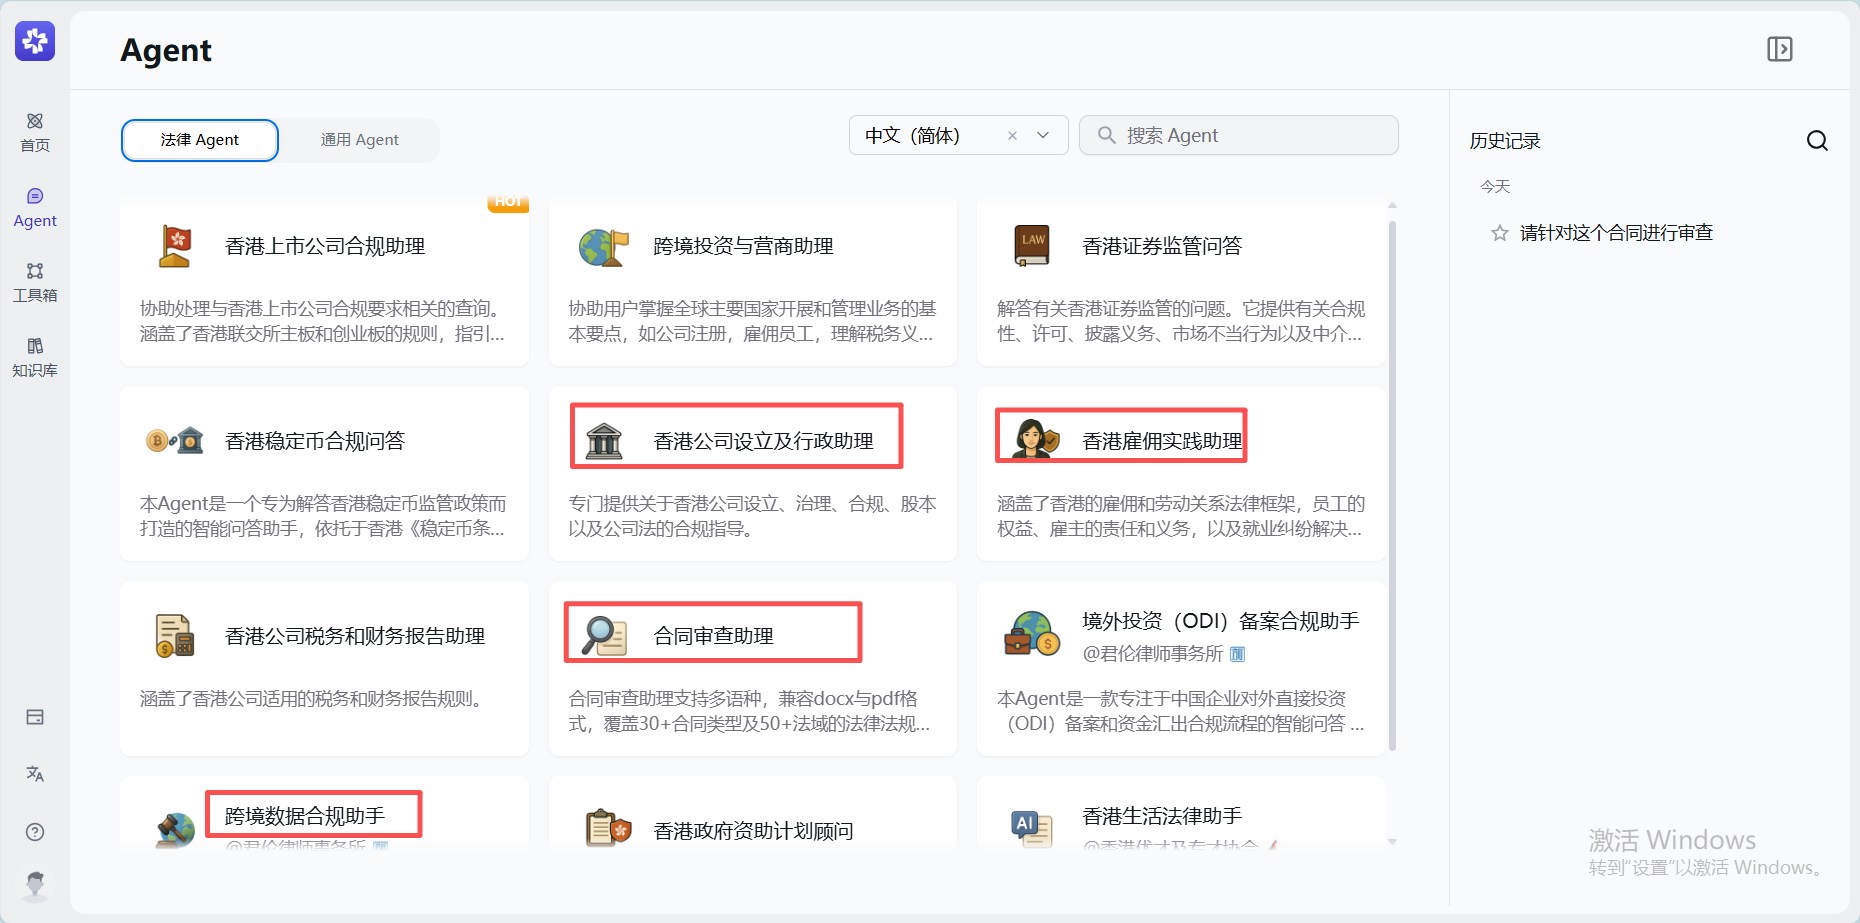Click the language translate icon in the sidebar
1860x923 pixels.
click(x=35, y=774)
